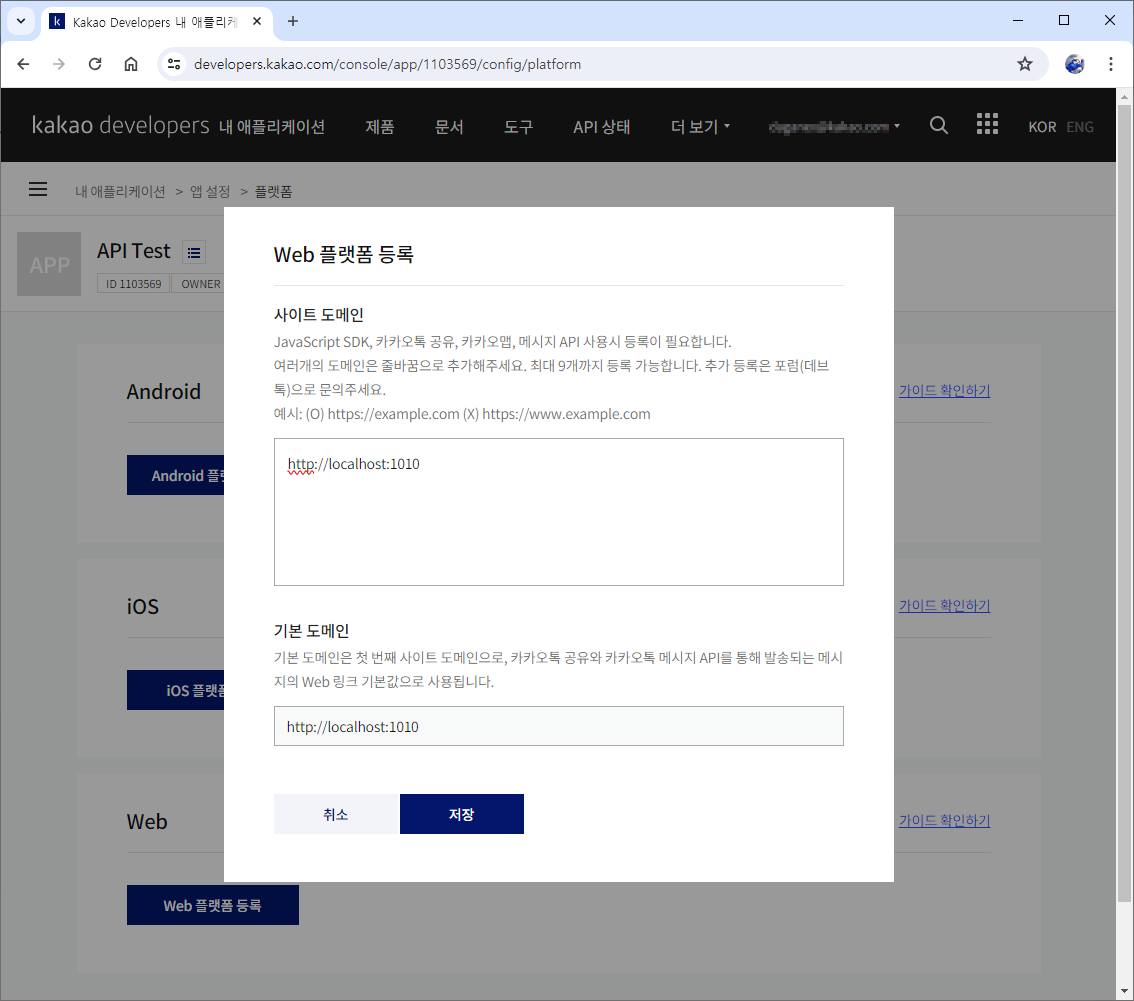Click the ID 1103569 badge
The height and width of the screenshot is (1001, 1134).
click(x=134, y=284)
